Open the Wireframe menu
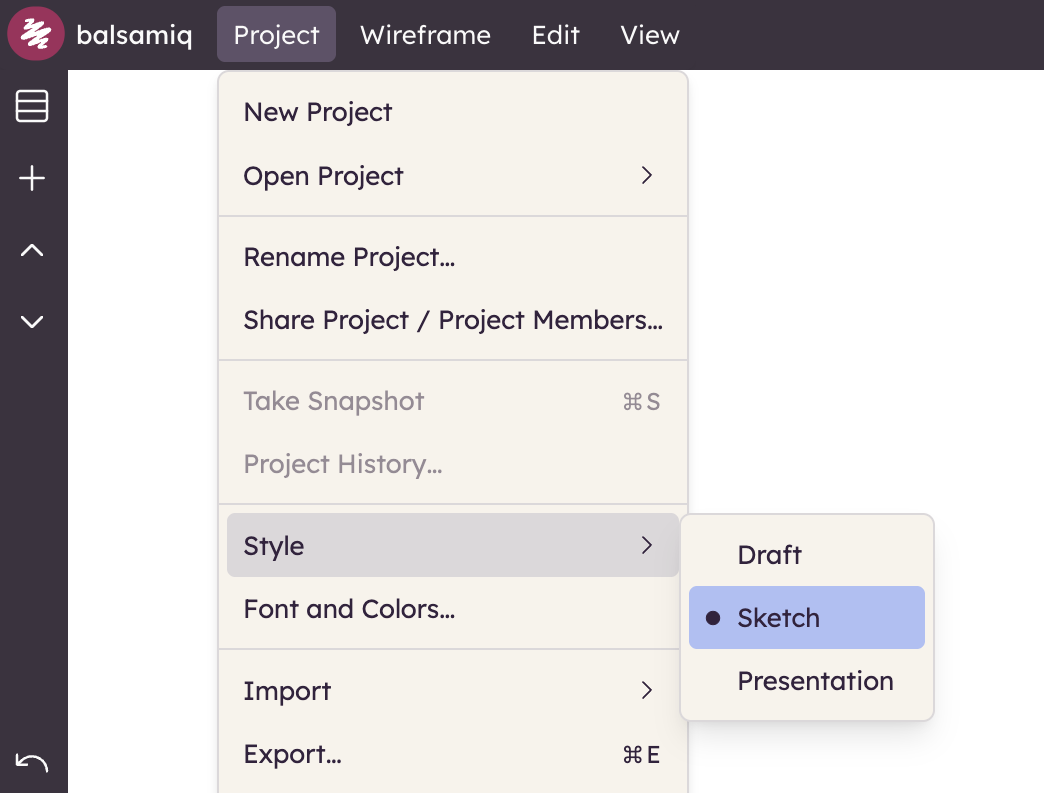 425,35
